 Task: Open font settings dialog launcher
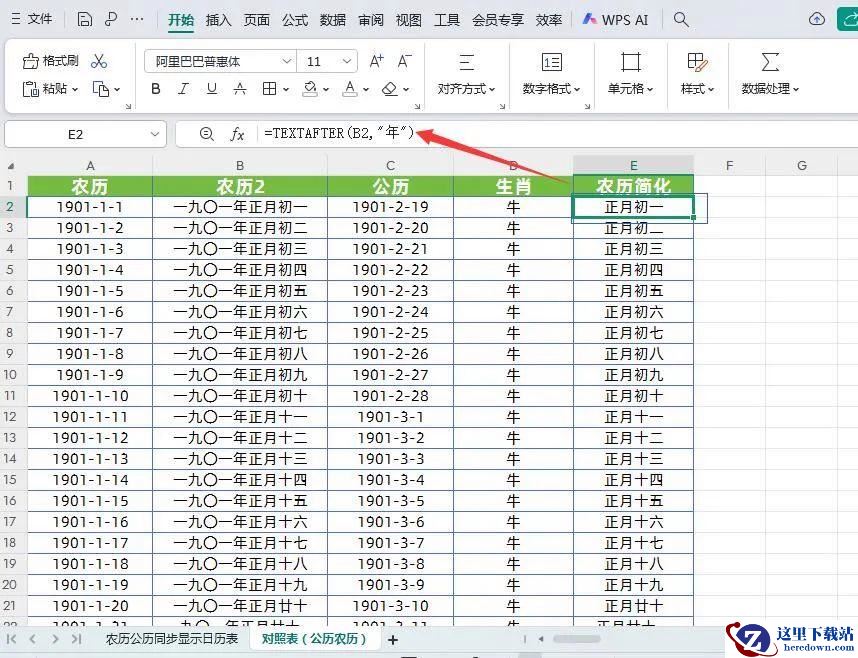point(418,107)
